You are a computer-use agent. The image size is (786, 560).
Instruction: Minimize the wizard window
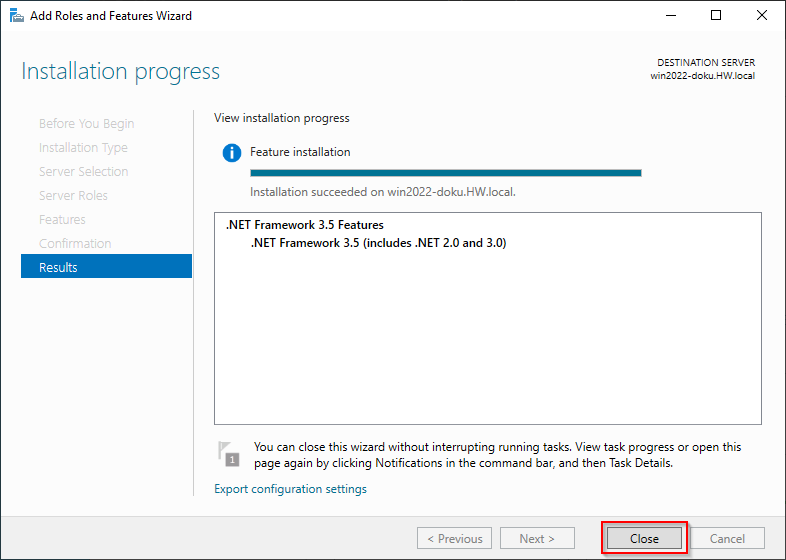pos(671,16)
